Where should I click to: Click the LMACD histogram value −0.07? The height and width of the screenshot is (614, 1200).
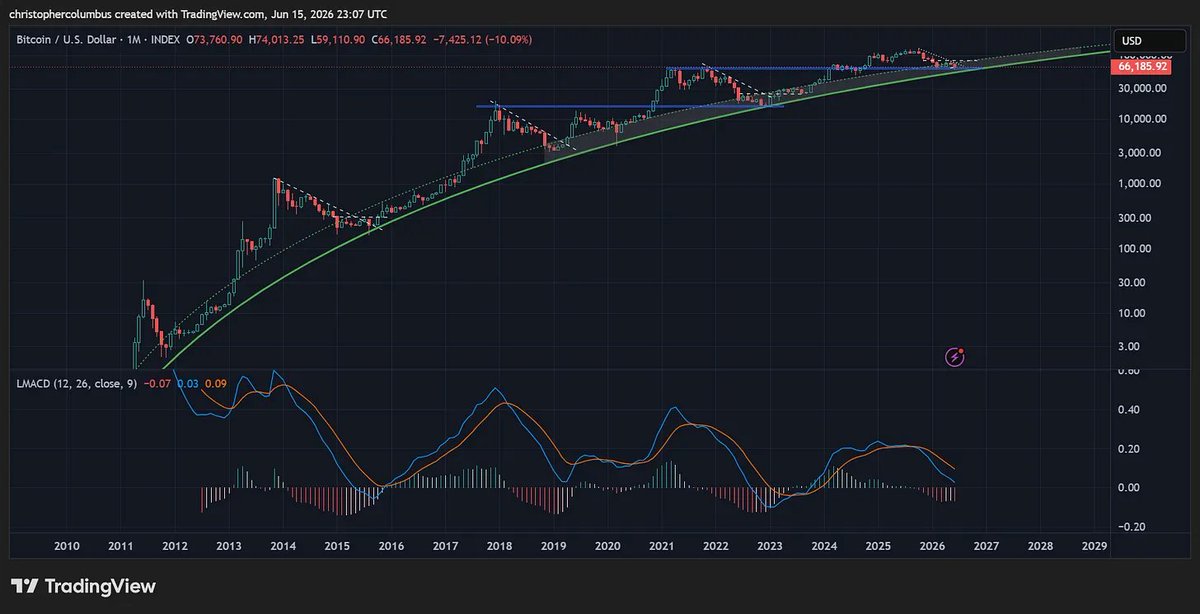point(156,383)
